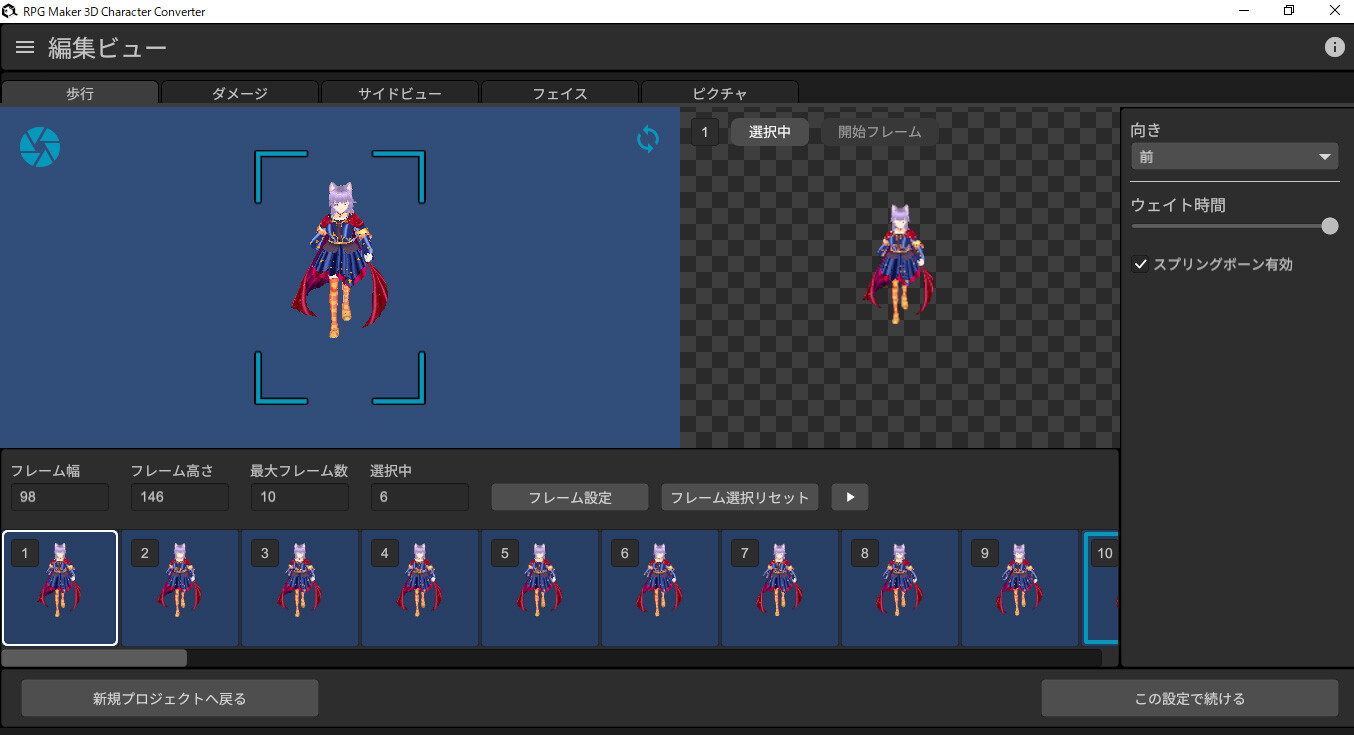1354x735 pixels.
Task: Switch to the ダメージ tab
Action: click(239, 93)
